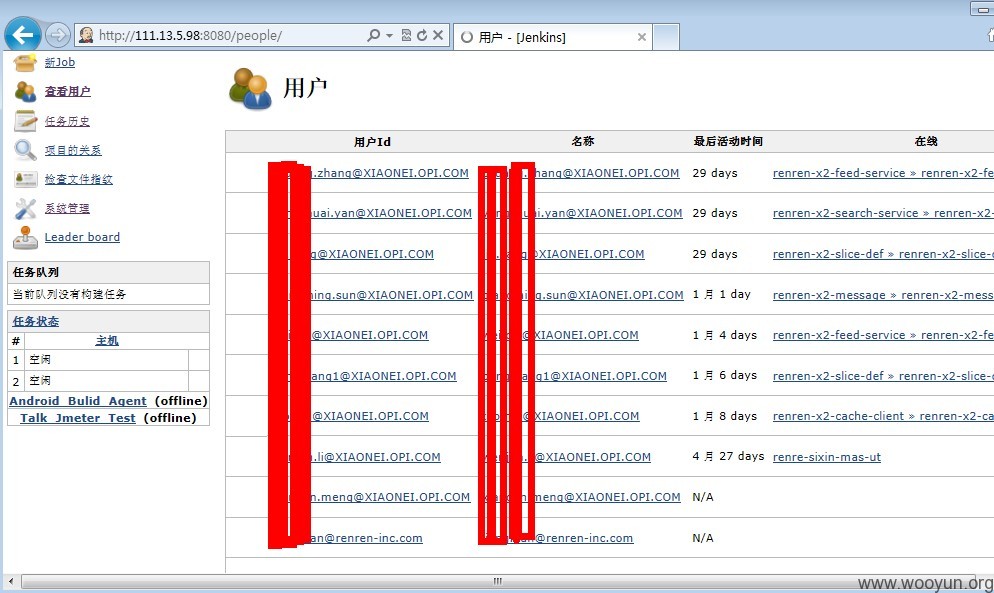Open renre-sixin-mas-ut project link

click(827, 457)
